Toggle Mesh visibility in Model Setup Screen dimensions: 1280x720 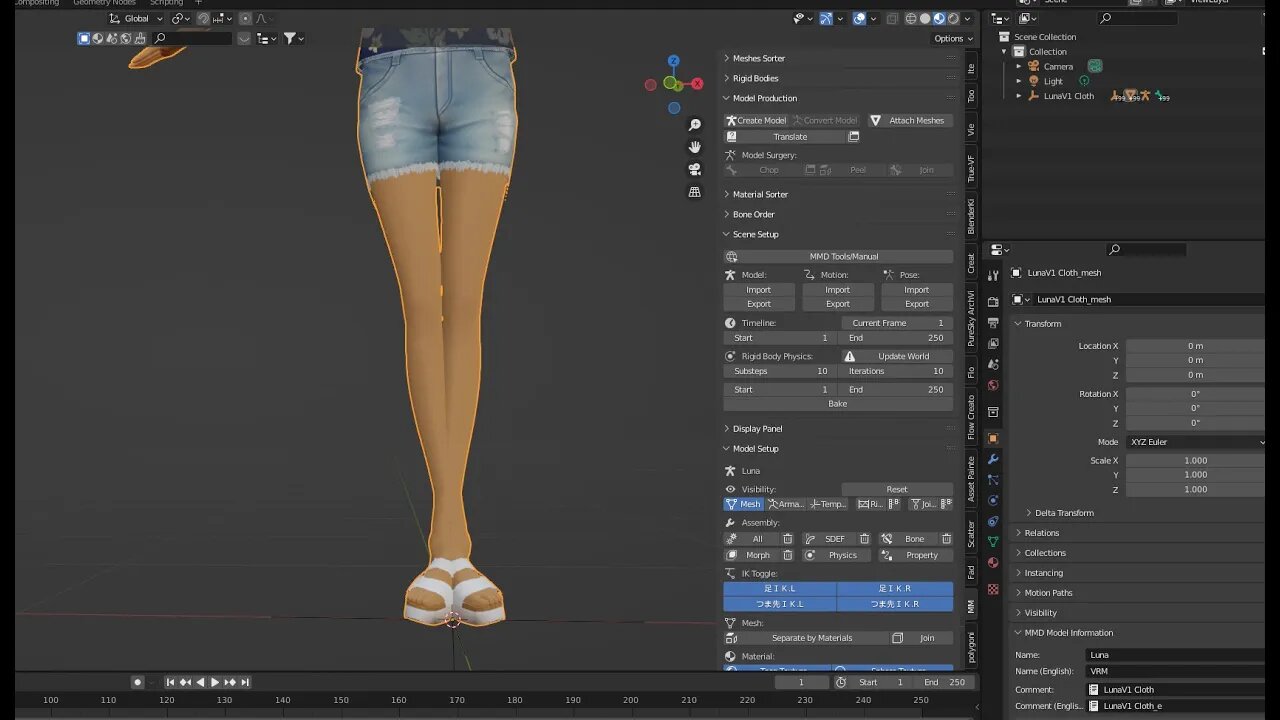pos(744,504)
